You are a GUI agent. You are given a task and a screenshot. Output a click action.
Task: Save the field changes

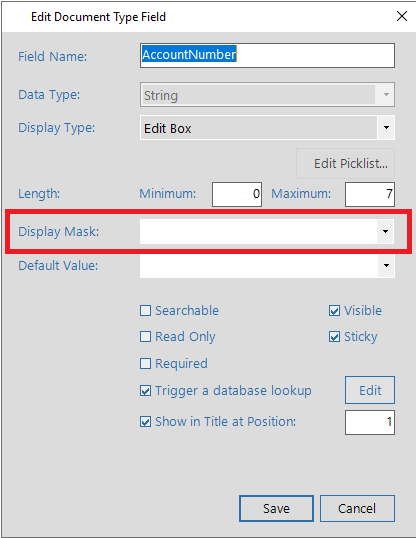[276, 508]
